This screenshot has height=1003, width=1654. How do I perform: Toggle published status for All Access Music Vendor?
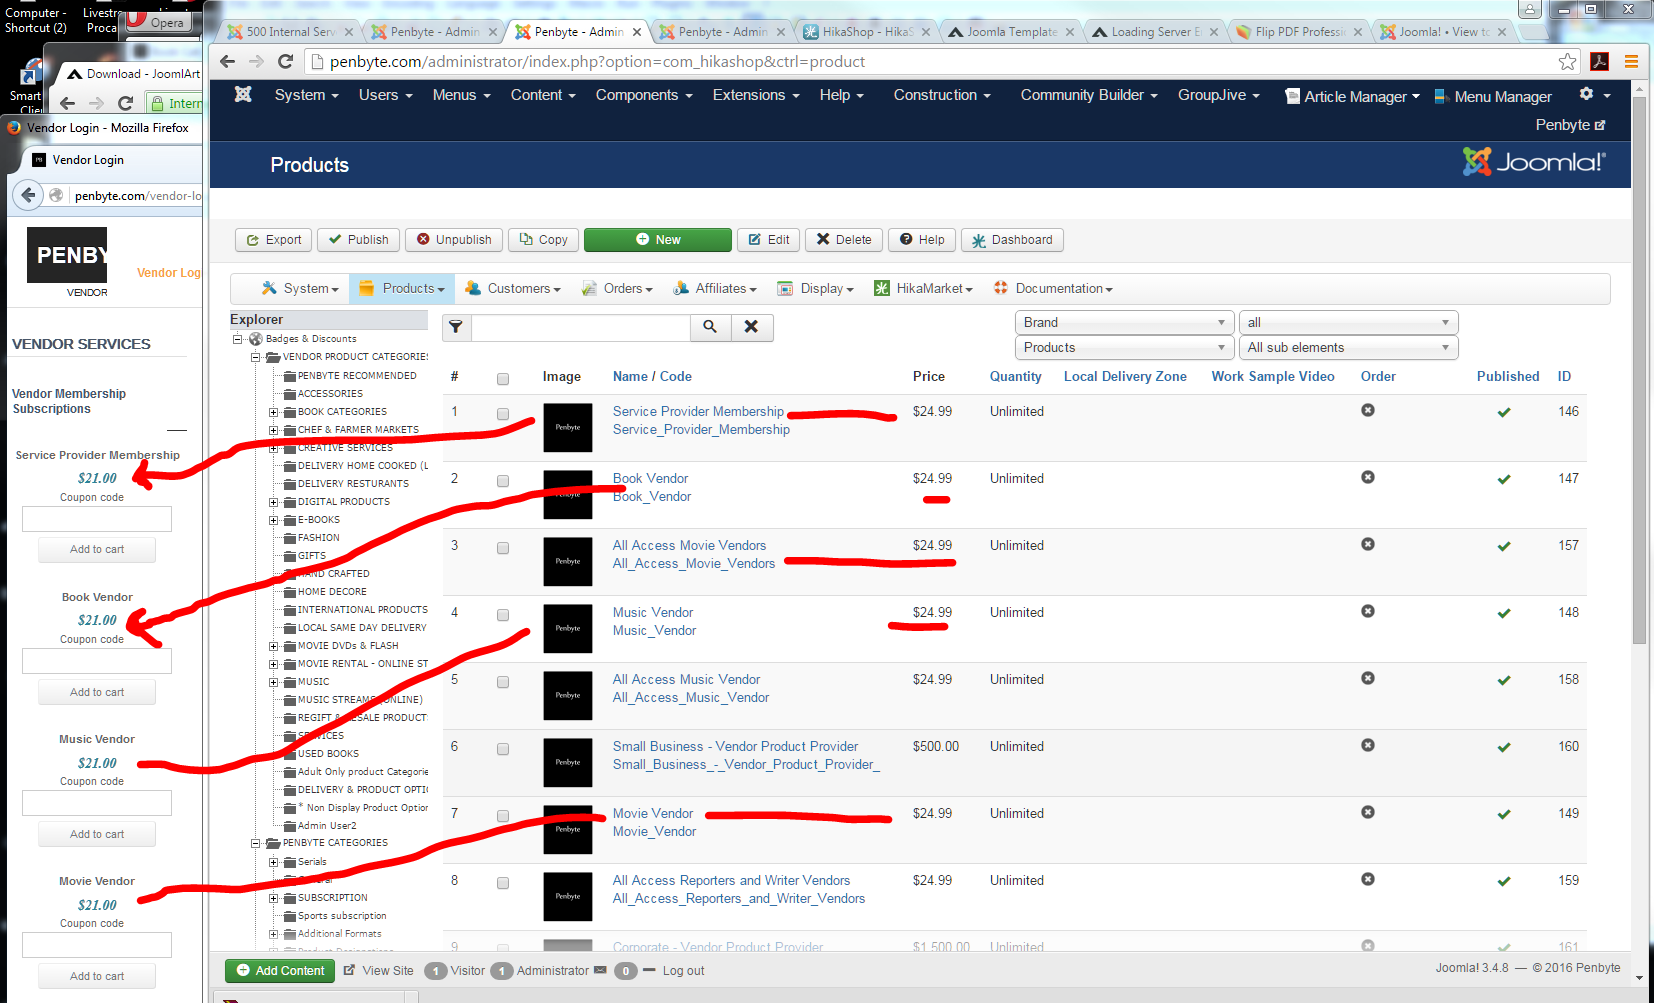coord(1504,680)
